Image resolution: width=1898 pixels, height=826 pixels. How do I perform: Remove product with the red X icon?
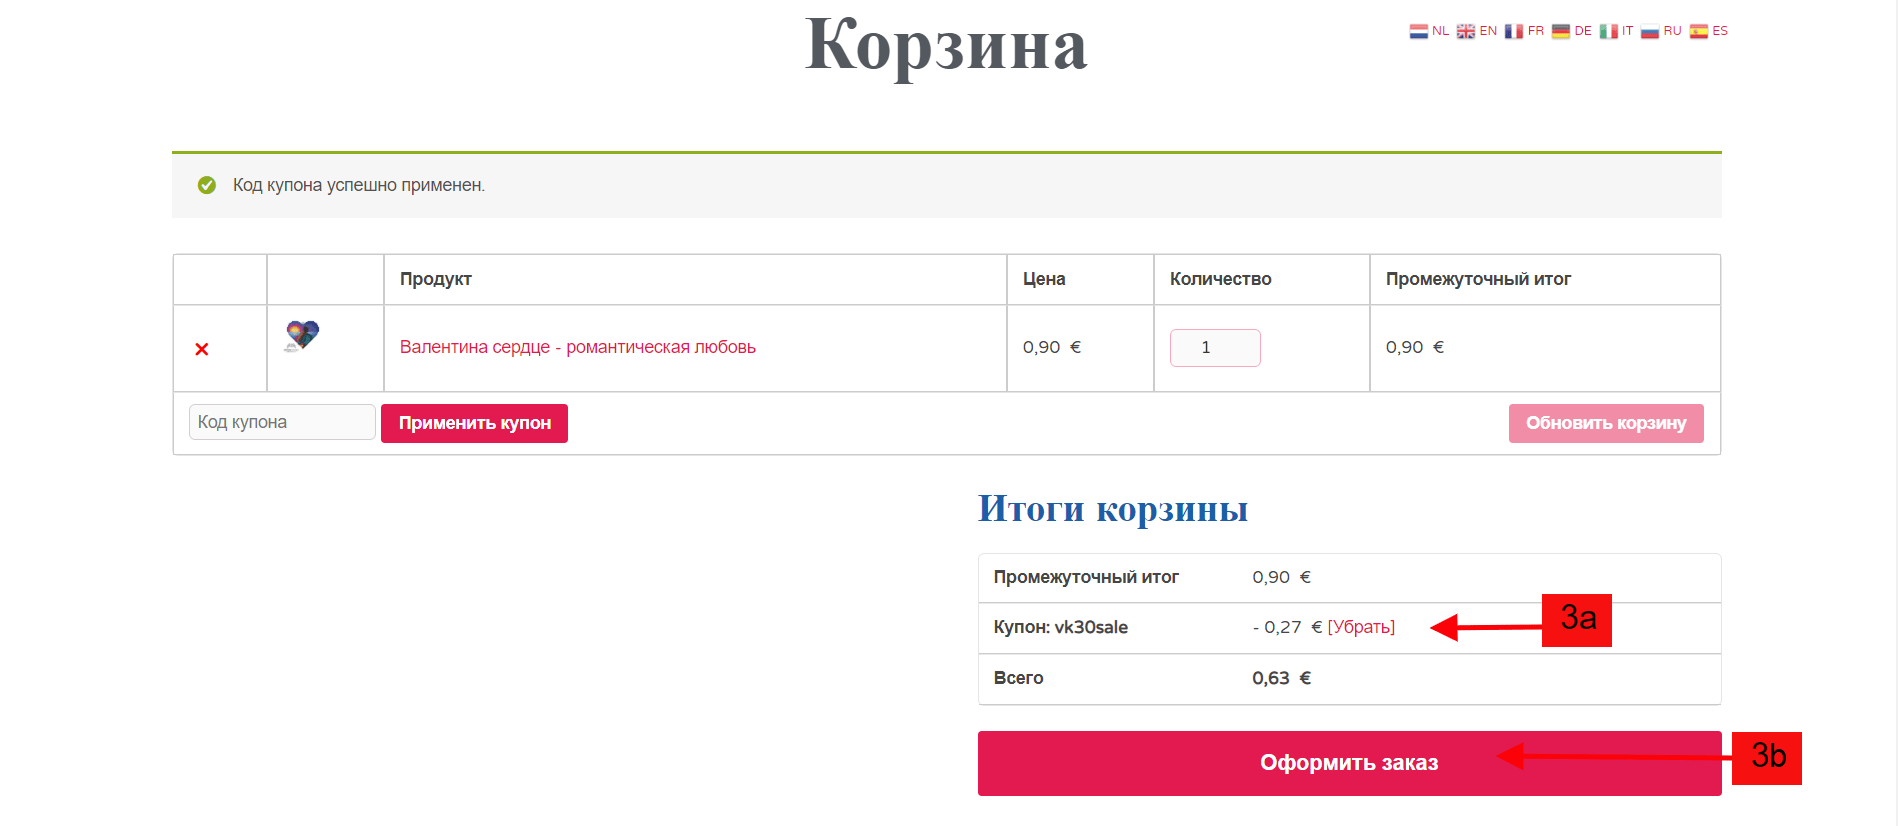(x=202, y=349)
